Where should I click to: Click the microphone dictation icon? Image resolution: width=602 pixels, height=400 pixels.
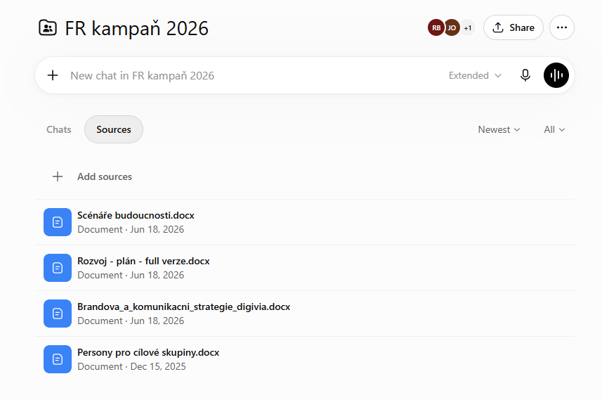pyautogui.click(x=525, y=75)
